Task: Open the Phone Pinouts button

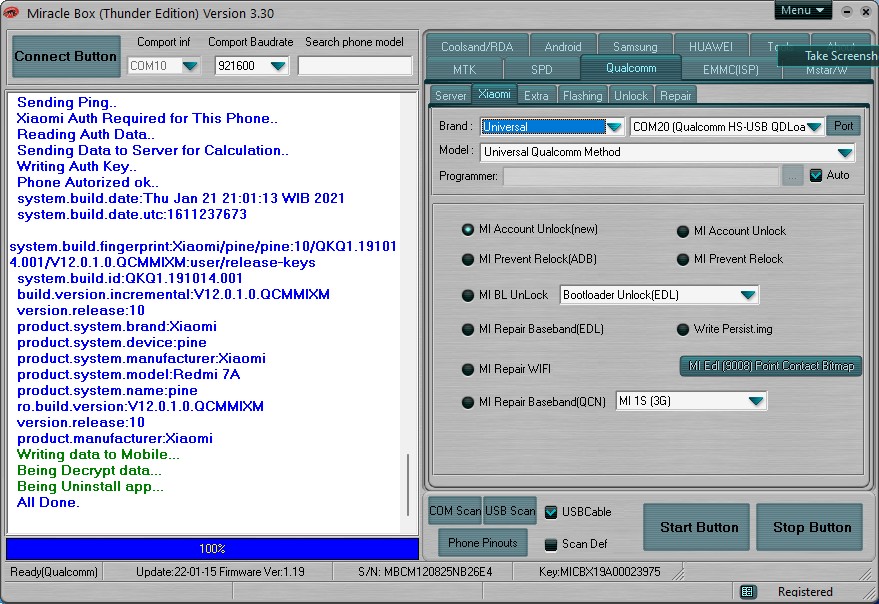Action: pyautogui.click(x=483, y=543)
